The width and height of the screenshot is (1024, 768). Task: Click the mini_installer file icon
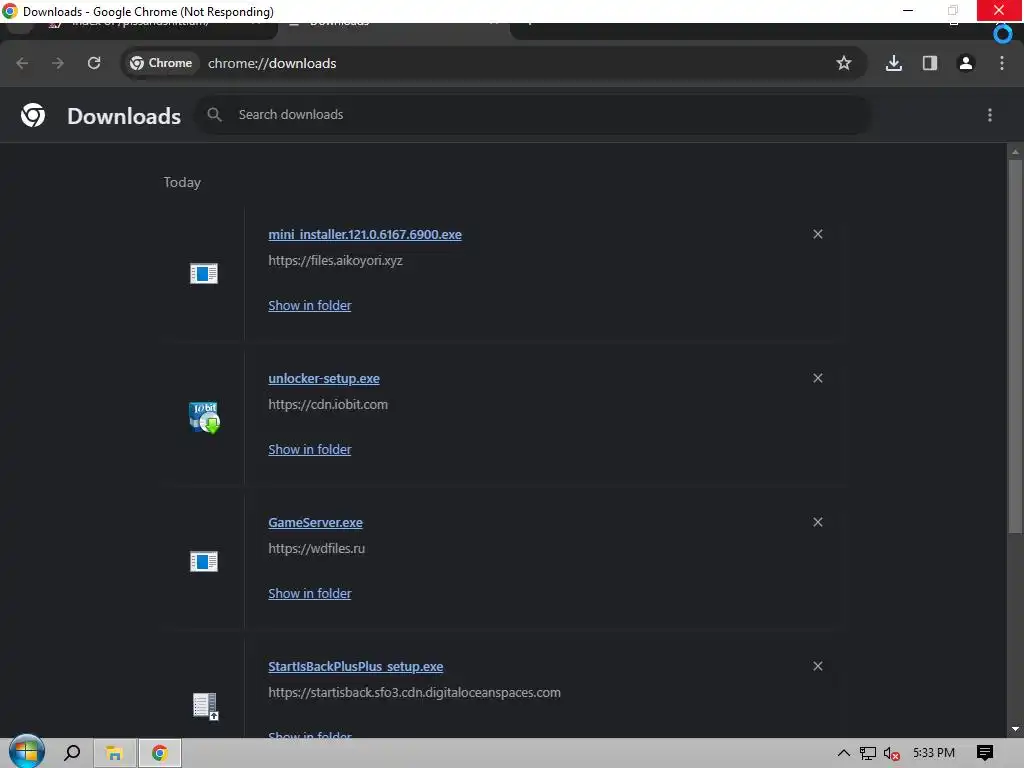pyautogui.click(x=204, y=274)
